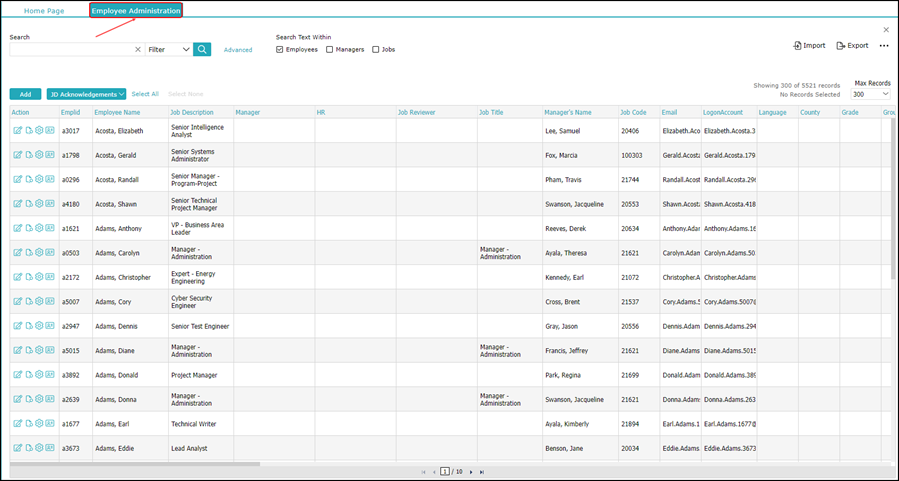899x481 pixels.
Task: Click the edit icon for Acosta, Elizabeth
Action: [x=17, y=131]
